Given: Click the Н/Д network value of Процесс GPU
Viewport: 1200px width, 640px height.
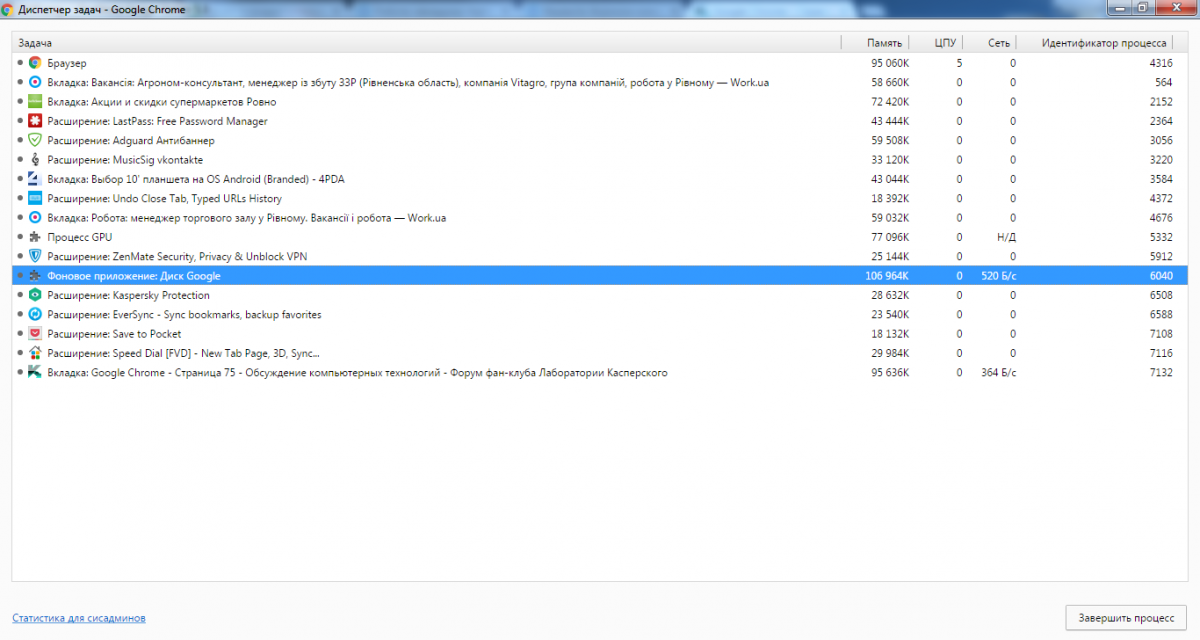Looking at the screenshot, I should pos(1006,237).
